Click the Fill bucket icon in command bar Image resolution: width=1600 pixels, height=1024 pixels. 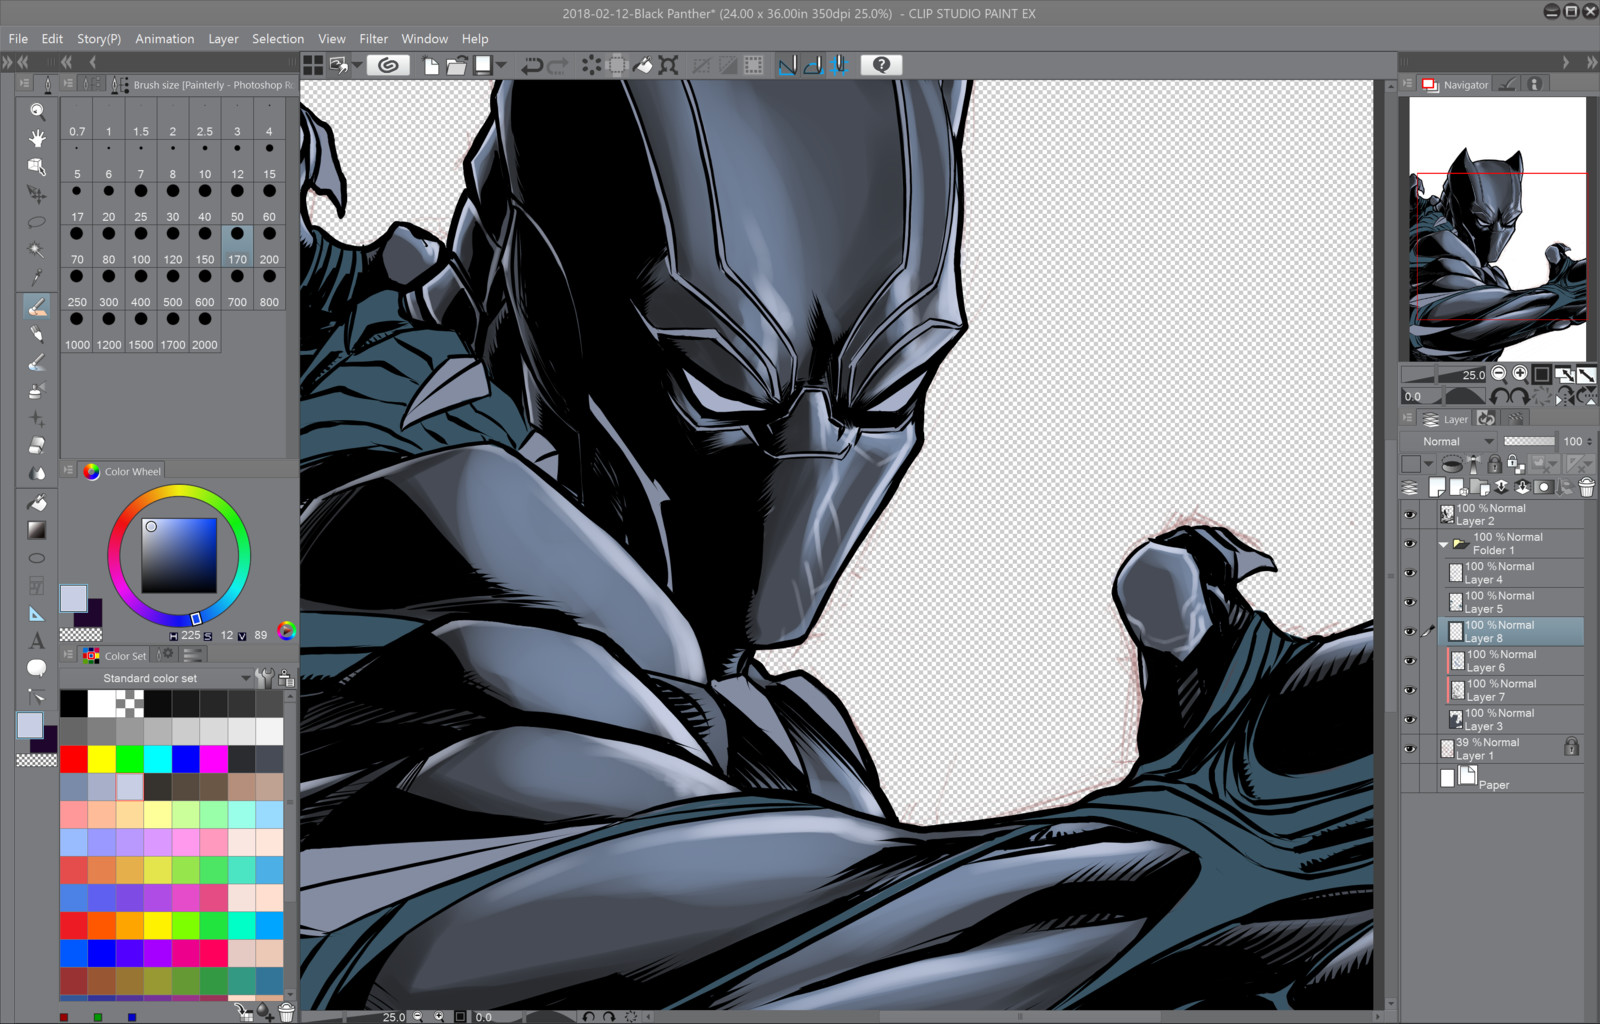click(643, 65)
